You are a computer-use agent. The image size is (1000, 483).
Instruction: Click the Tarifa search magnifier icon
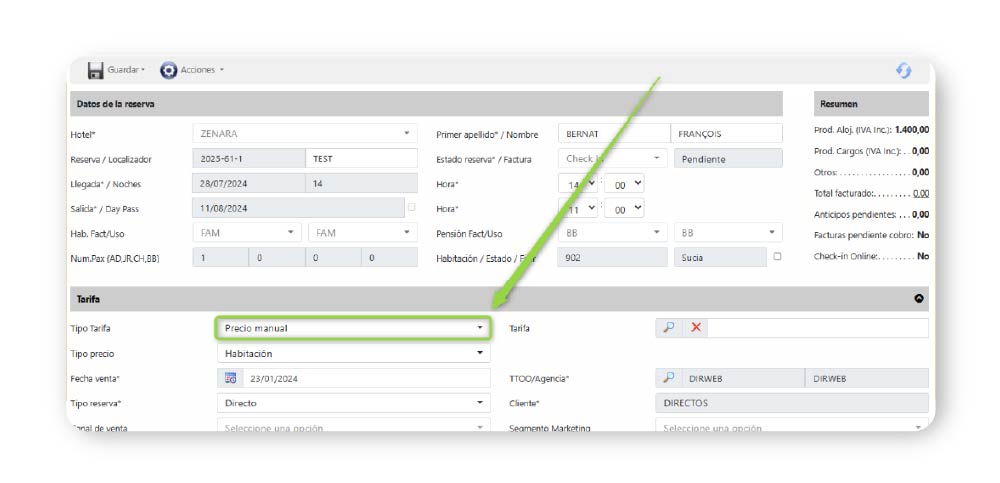(x=669, y=328)
